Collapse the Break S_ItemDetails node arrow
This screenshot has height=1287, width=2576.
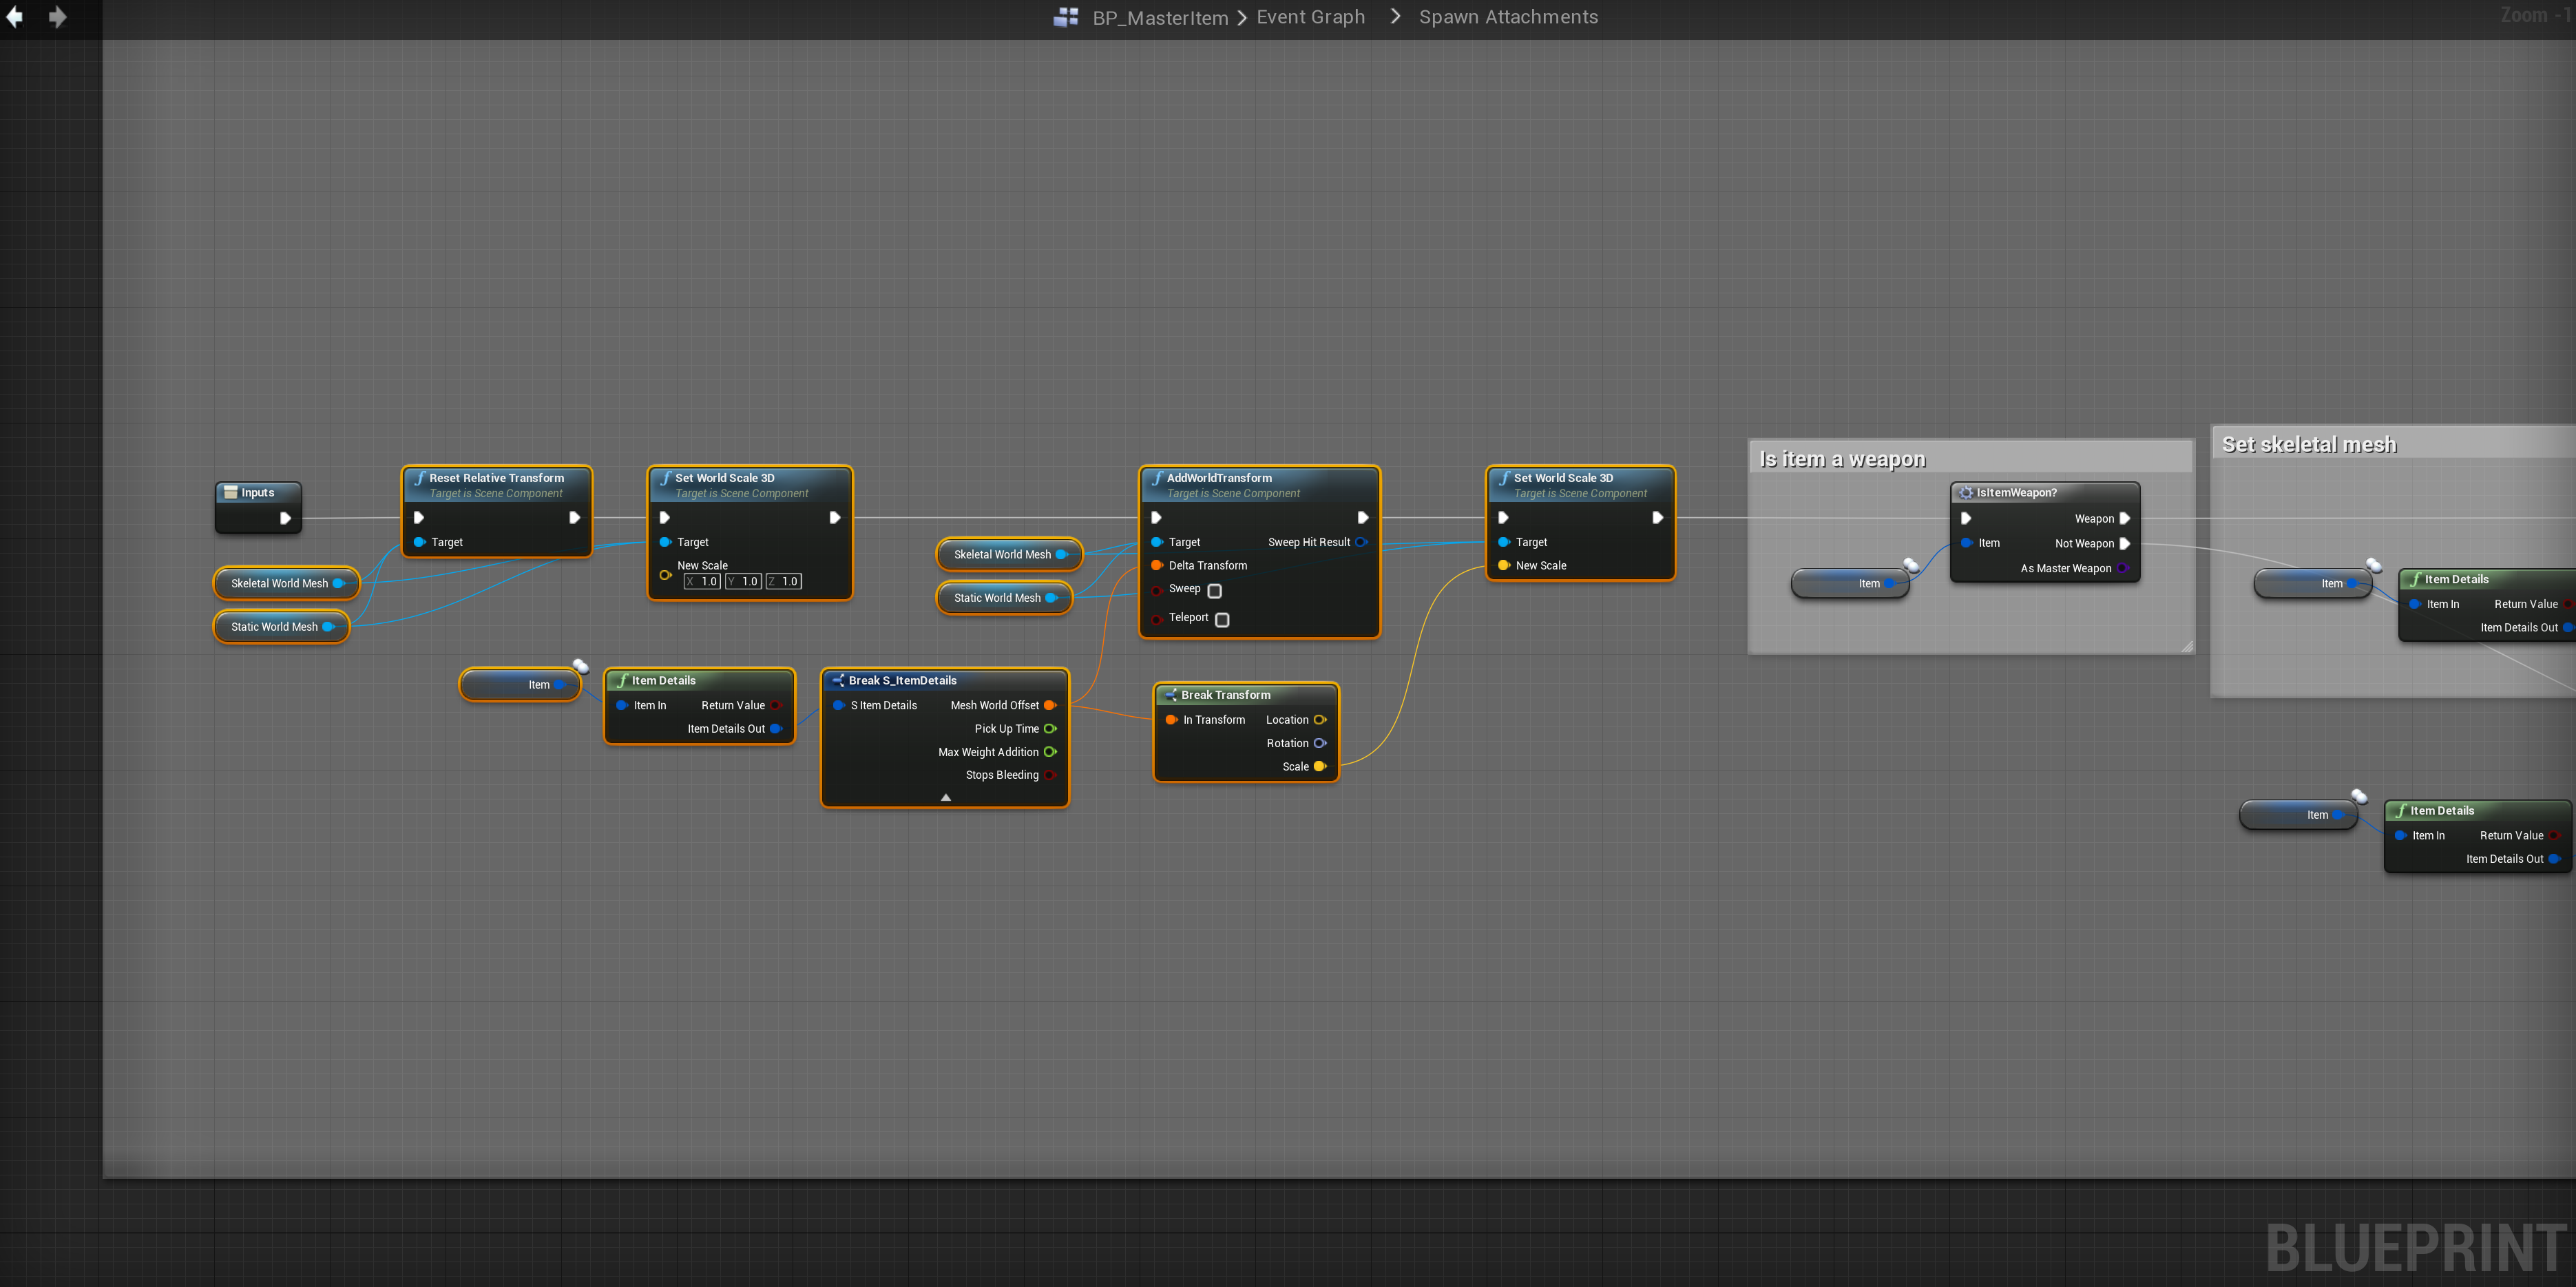tap(945, 797)
